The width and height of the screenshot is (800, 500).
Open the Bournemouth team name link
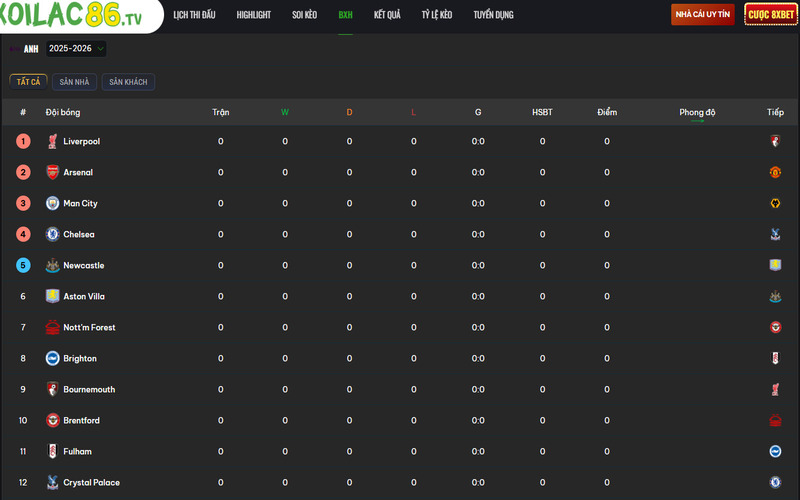click(x=89, y=389)
